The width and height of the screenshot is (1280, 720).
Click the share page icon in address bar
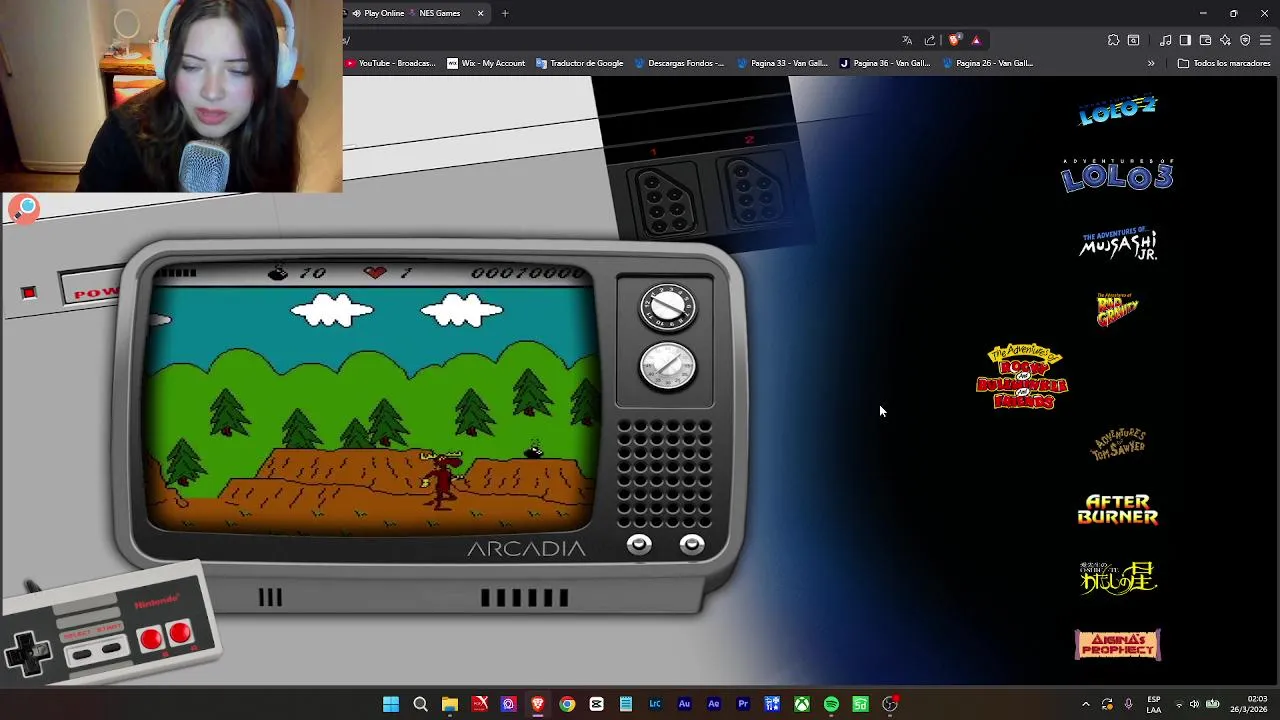point(930,40)
